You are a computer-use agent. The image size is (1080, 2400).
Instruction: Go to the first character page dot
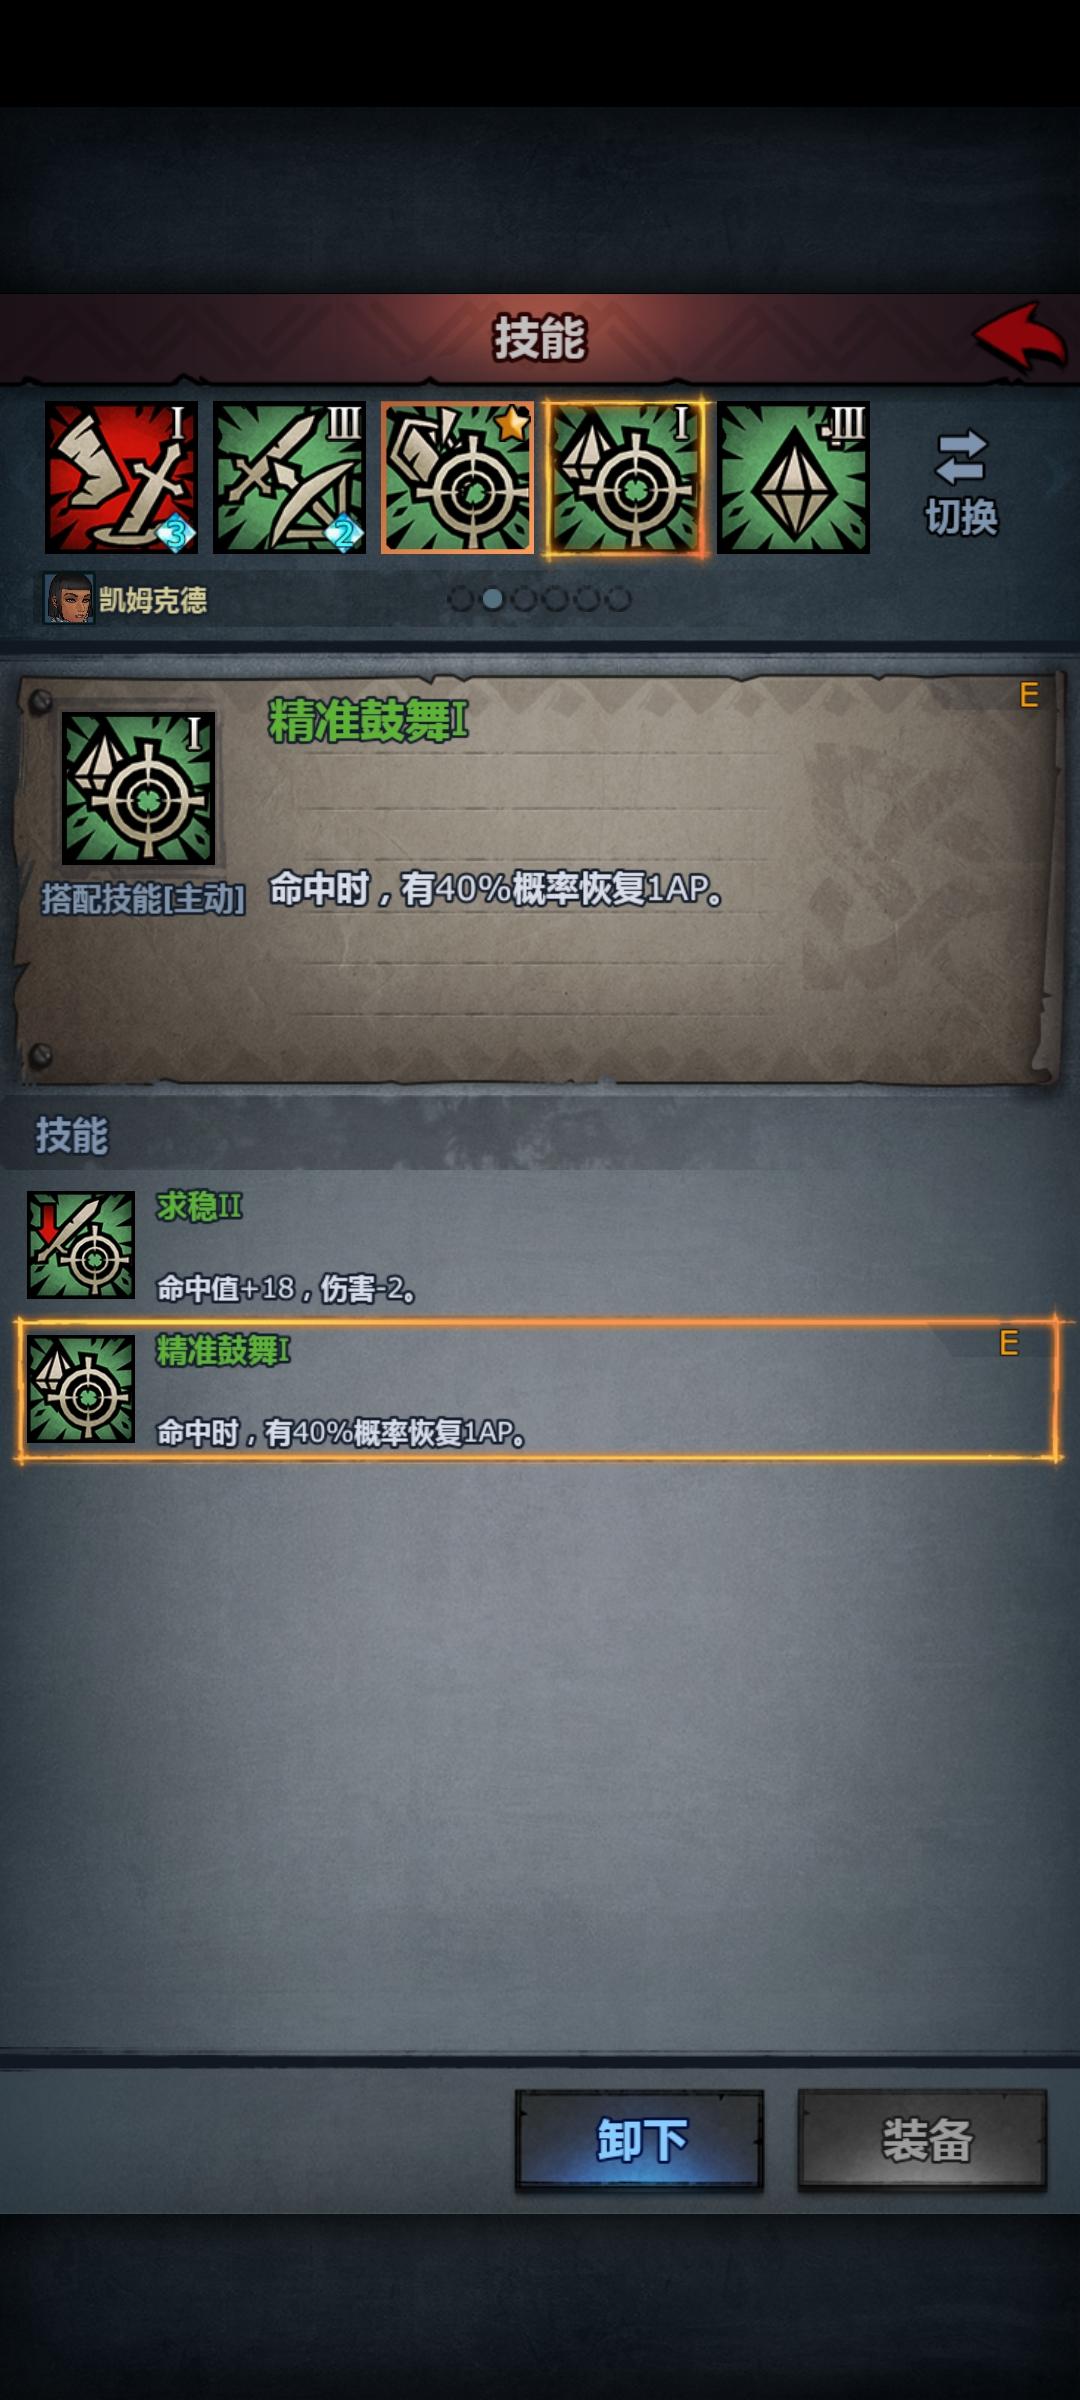pyautogui.click(x=461, y=599)
